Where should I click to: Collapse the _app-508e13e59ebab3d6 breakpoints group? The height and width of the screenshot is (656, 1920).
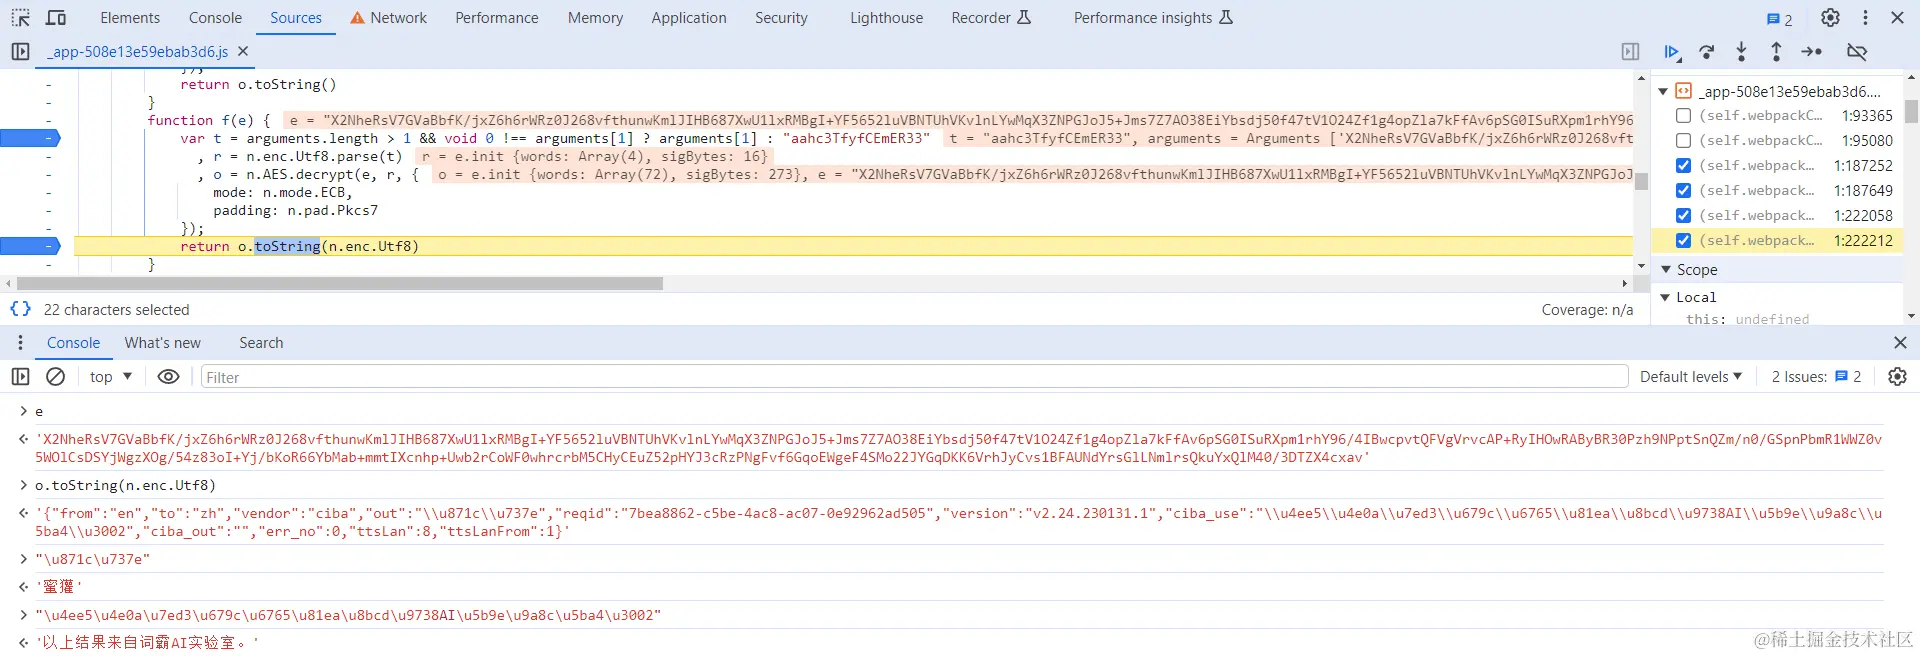point(1664,91)
